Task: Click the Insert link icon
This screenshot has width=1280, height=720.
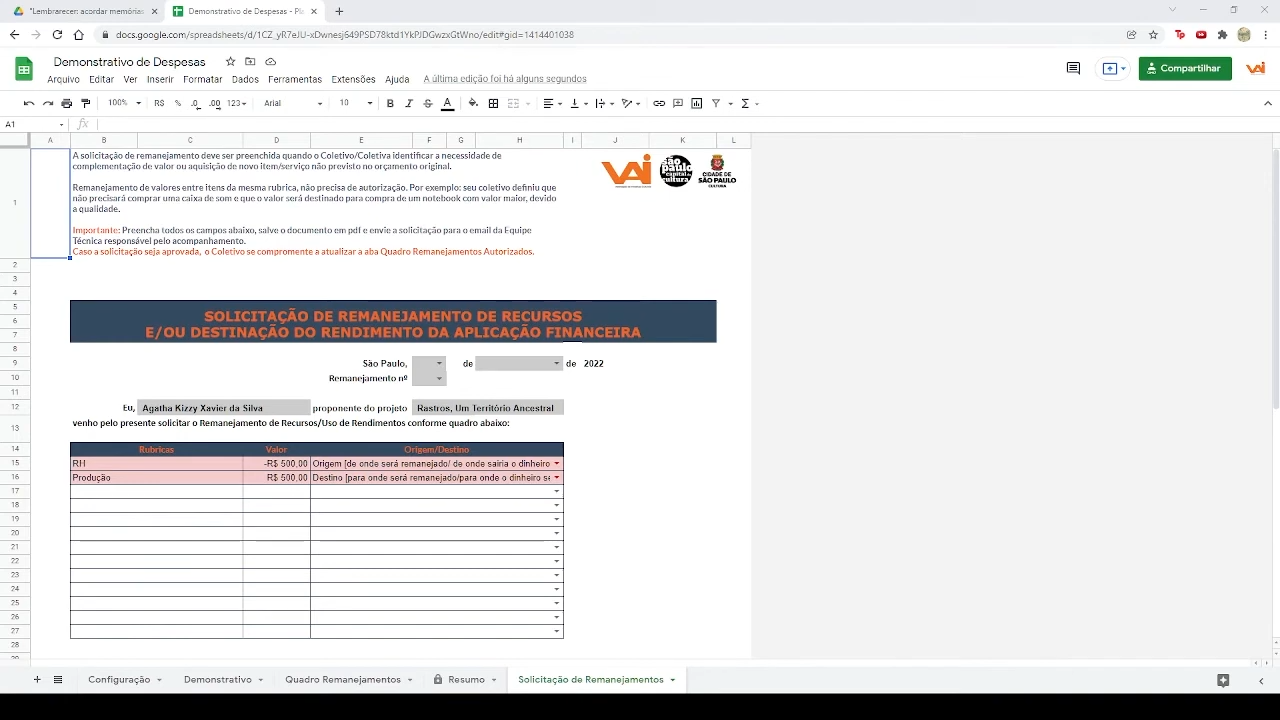Action: tap(659, 103)
